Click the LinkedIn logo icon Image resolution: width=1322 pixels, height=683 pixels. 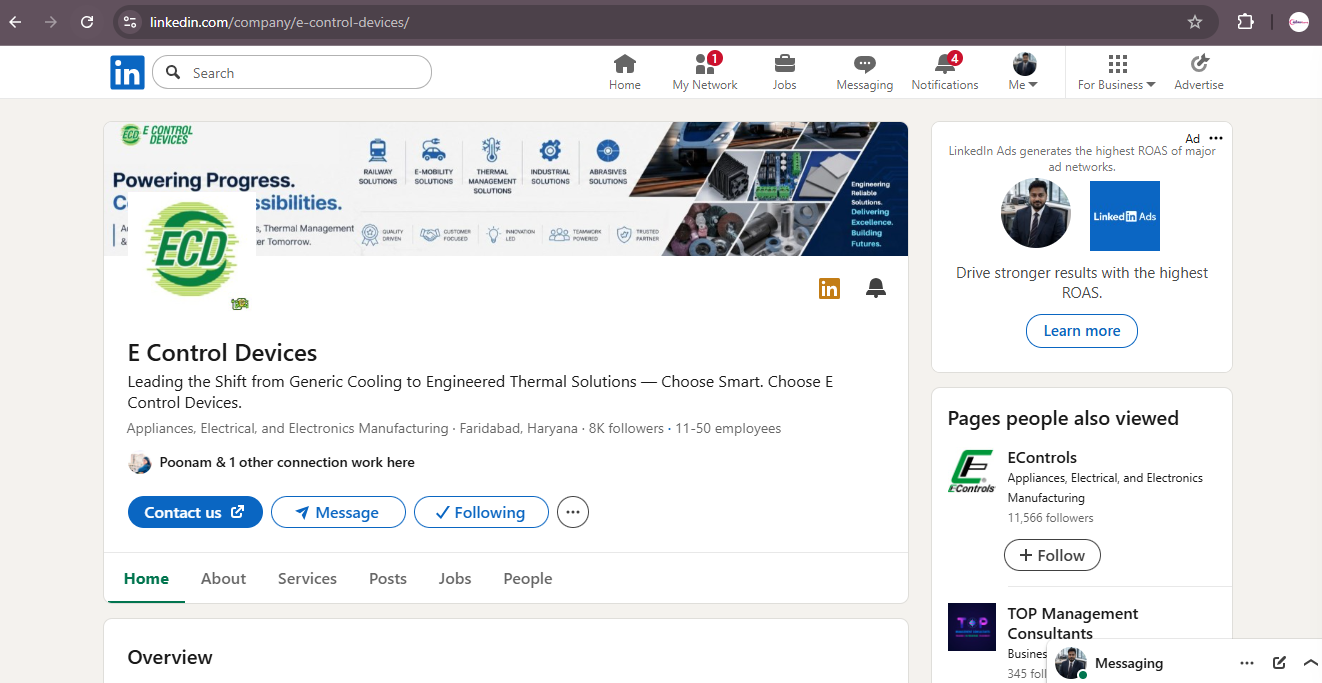point(127,72)
